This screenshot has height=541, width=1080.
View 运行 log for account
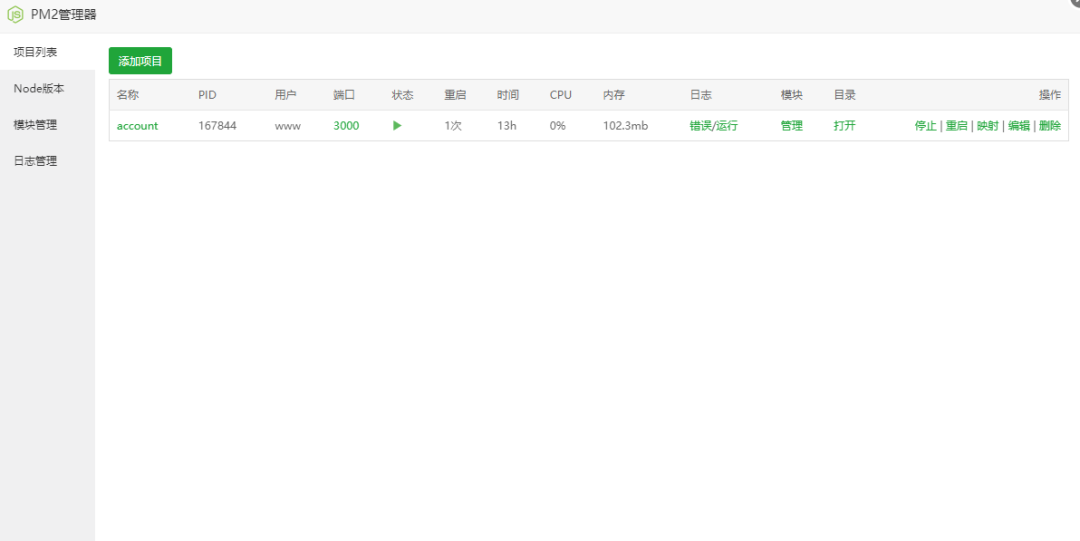click(x=727, y=126)
